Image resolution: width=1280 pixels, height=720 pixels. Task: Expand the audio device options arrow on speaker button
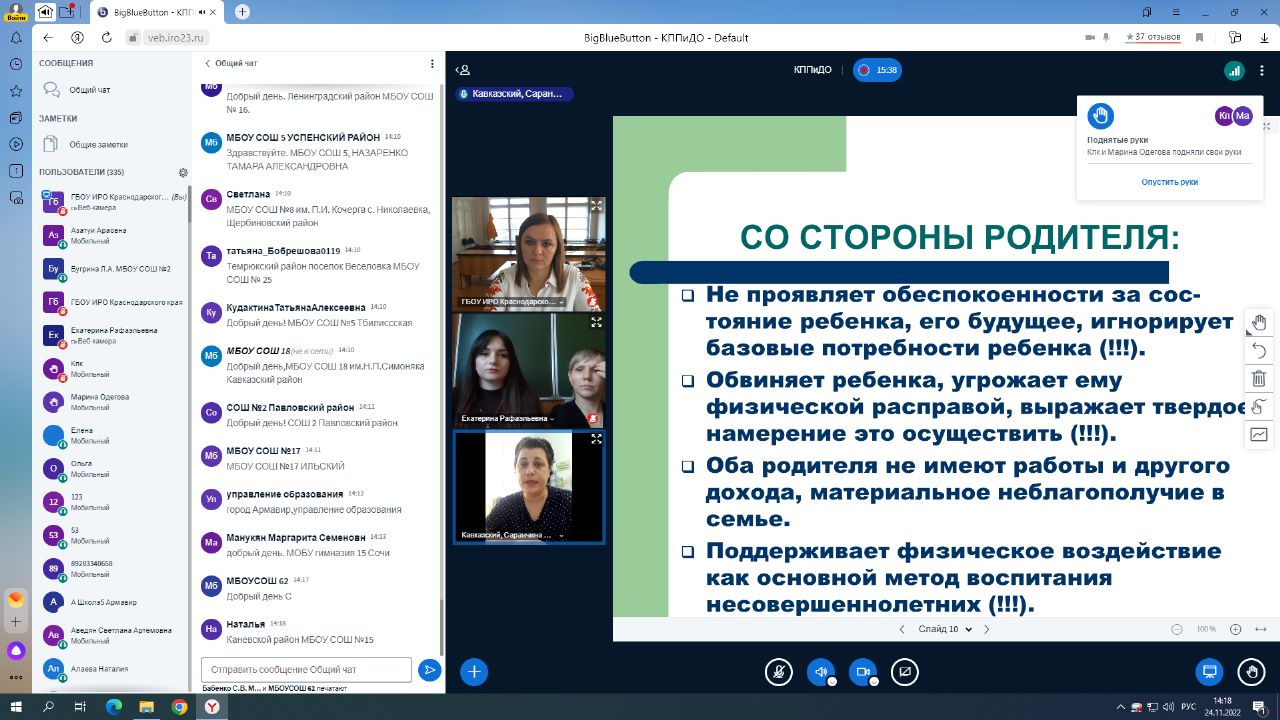pos(832,682)
